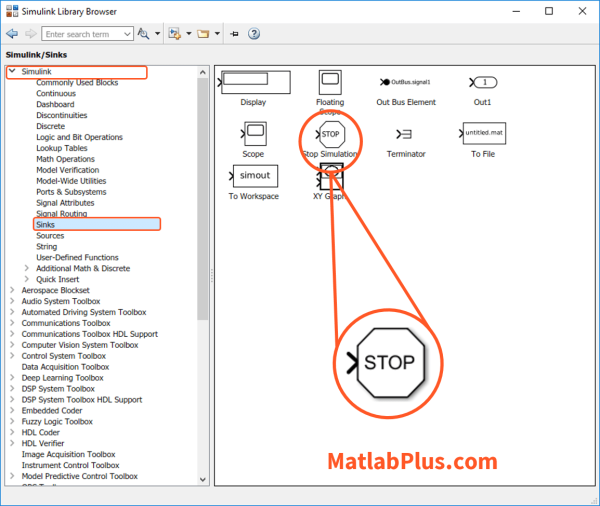Click the back navigation arrow
Screen dimensions: 600x506
click(x=12, y=34)
